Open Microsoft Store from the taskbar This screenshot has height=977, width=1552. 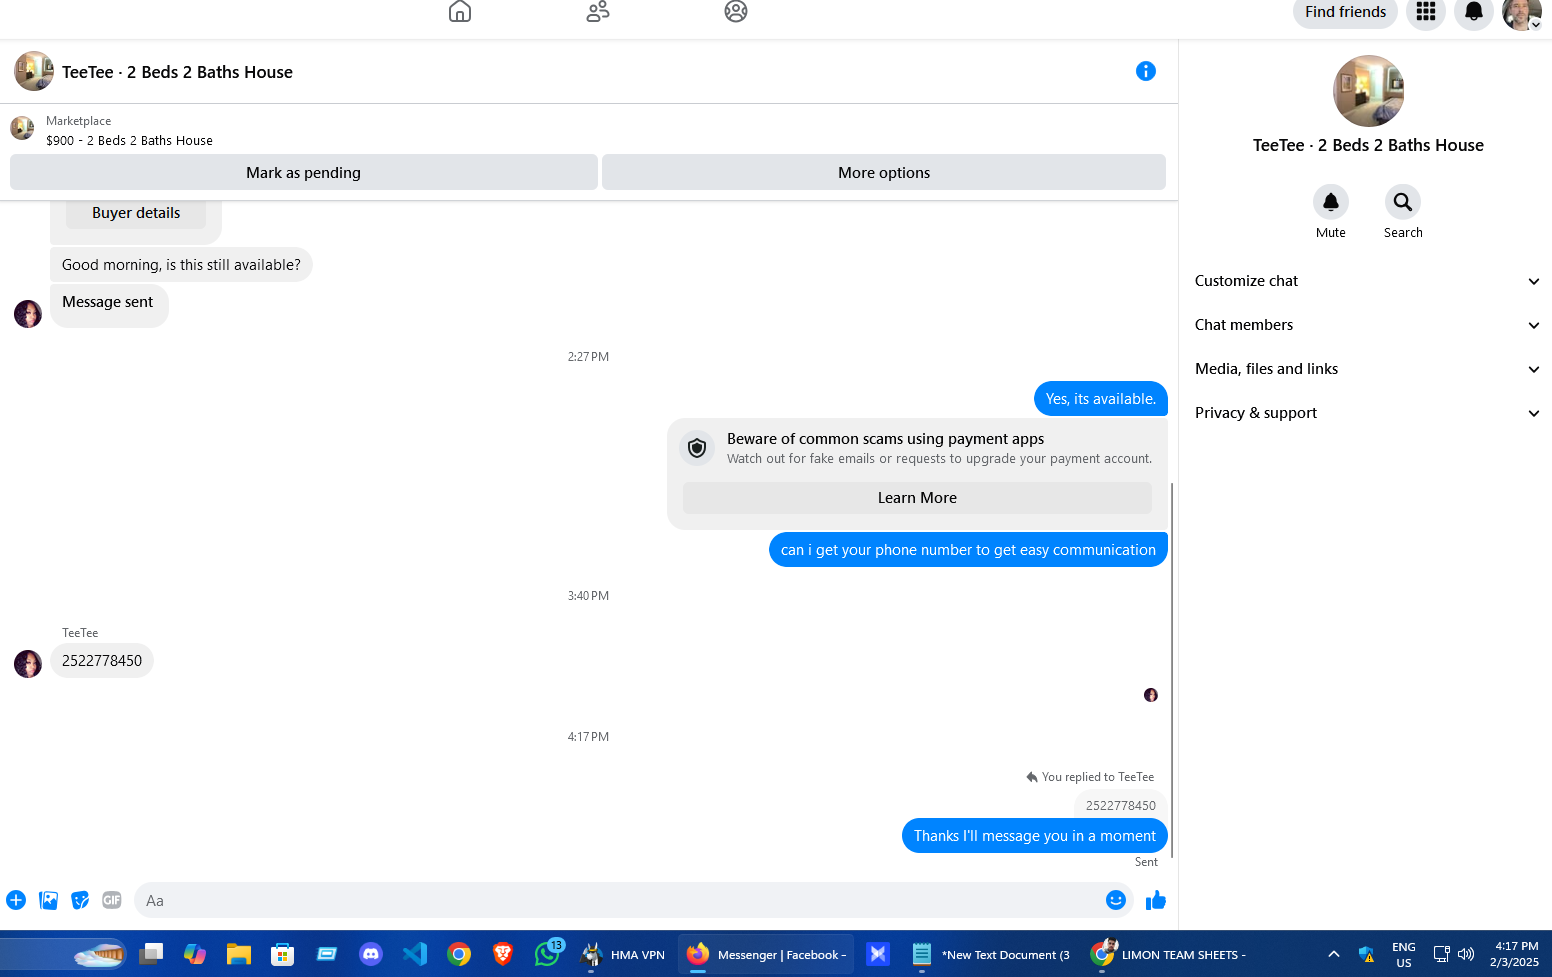pos(283,954)
